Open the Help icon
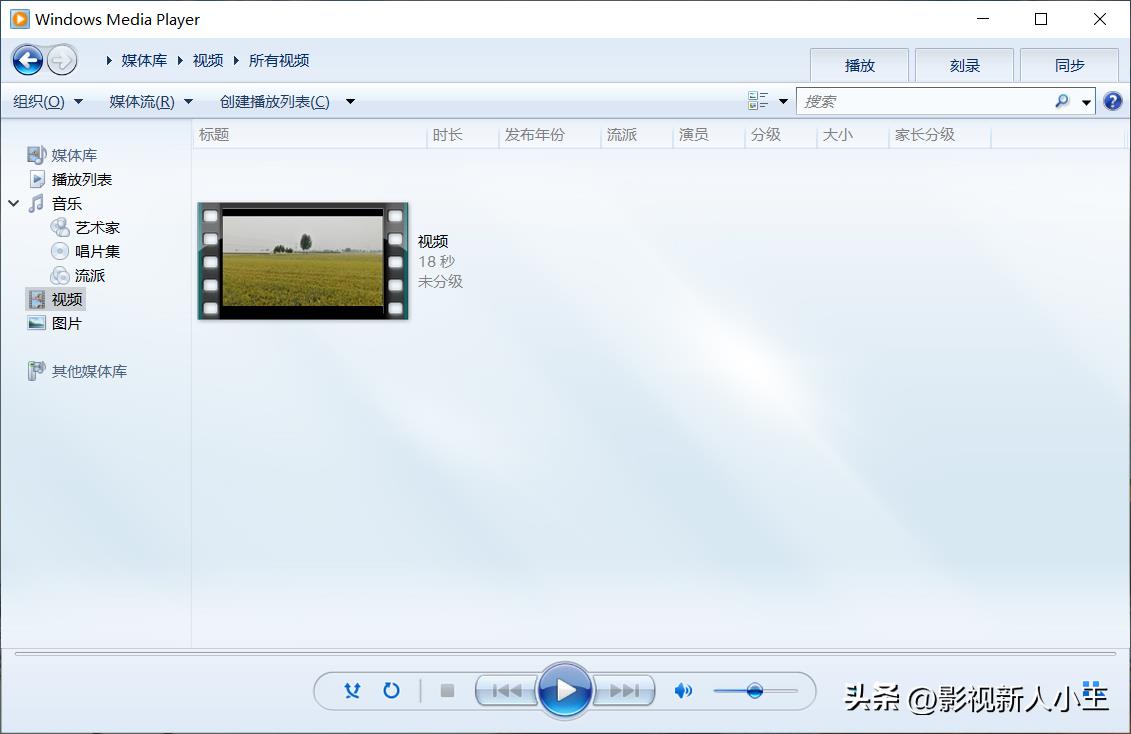This screenshot has width=1131, height=734. [x=1112, y=101]
